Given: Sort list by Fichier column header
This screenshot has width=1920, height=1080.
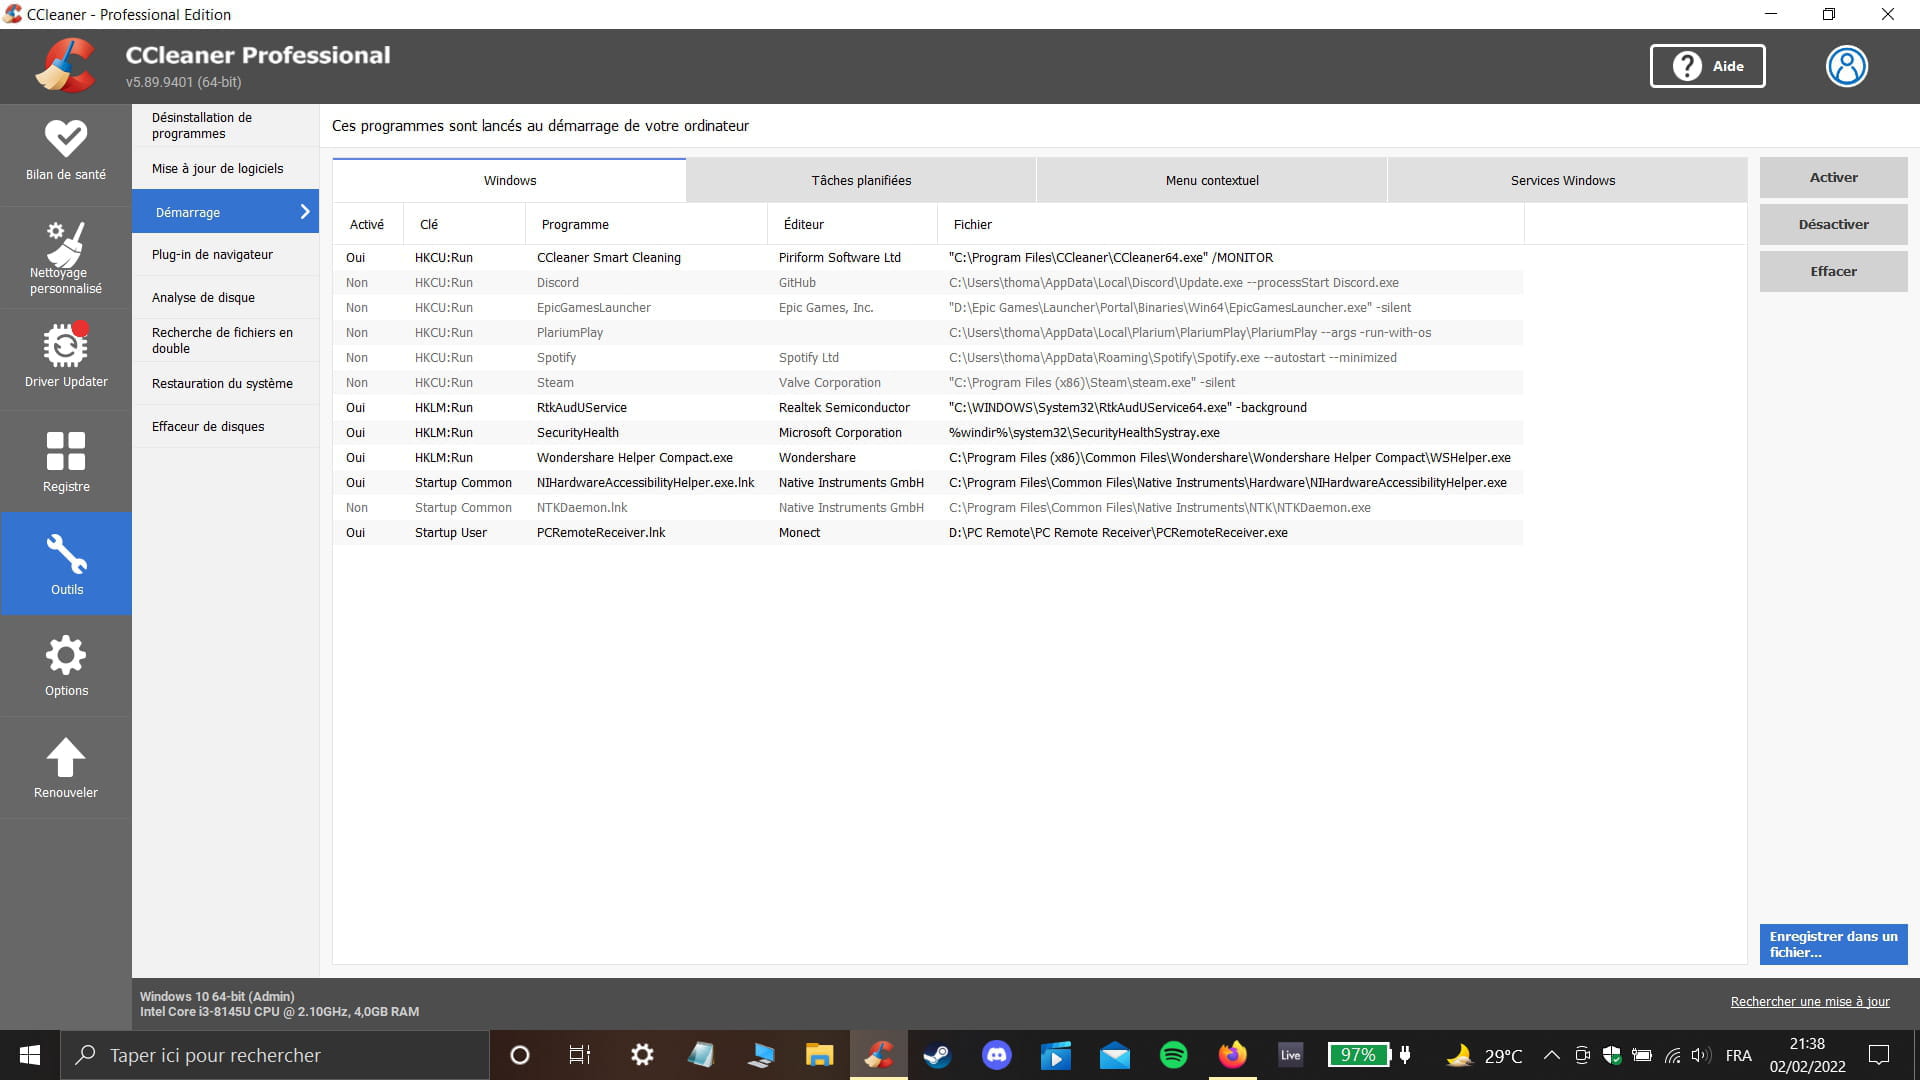Looking at the screenshot, I should point(1230,224).
